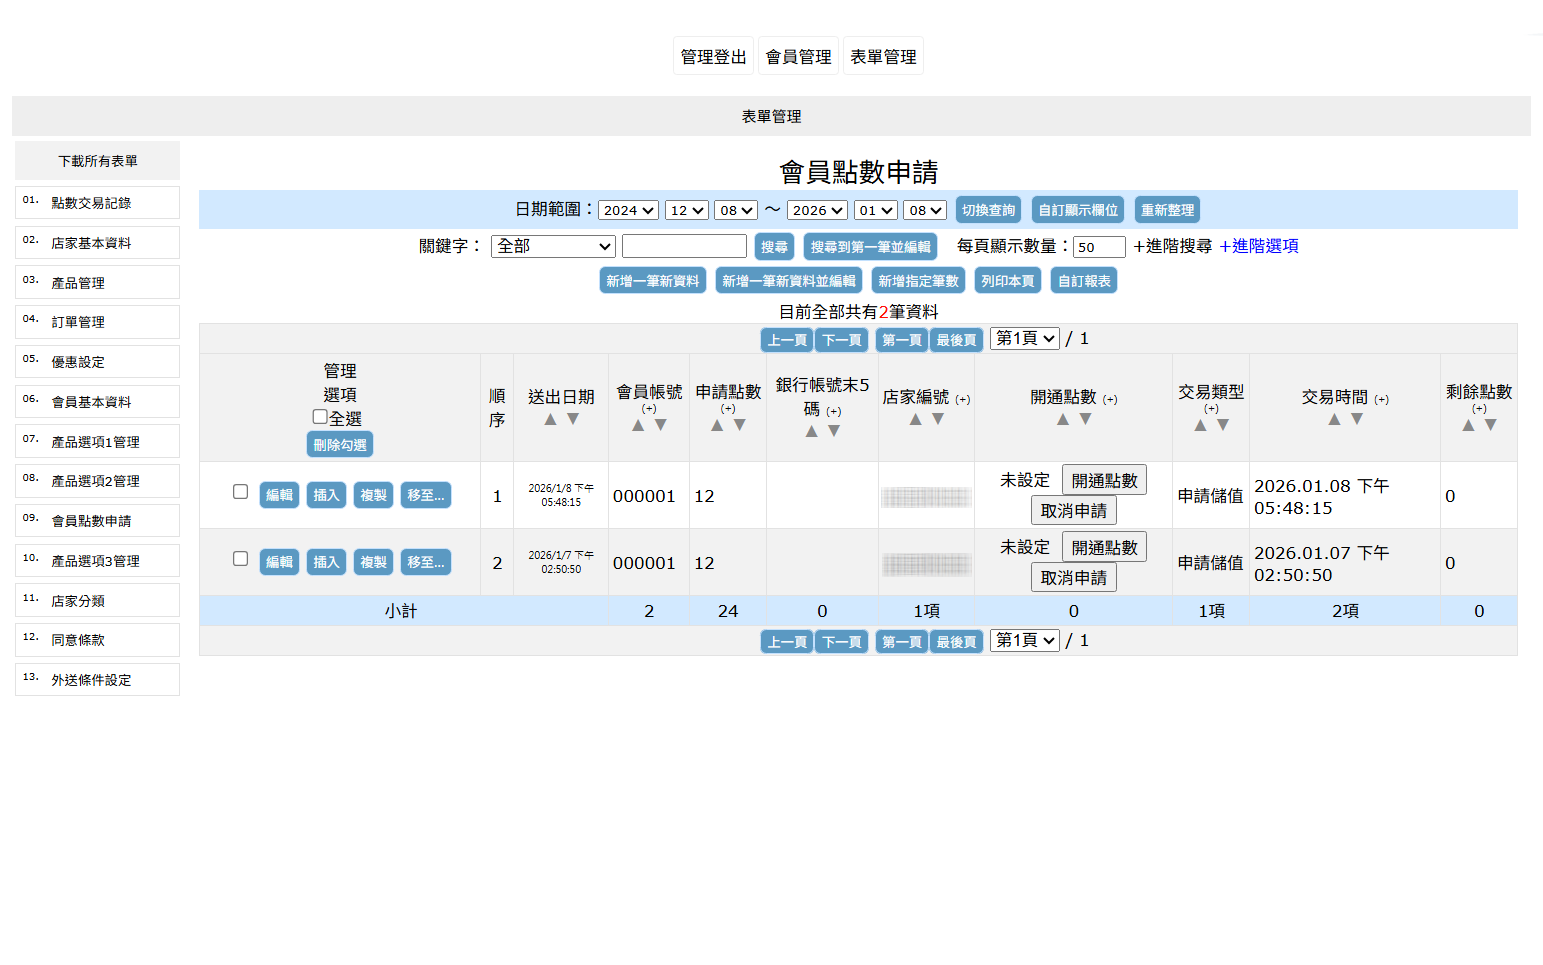
Task: Sort 申請點數 descending arrow
Action: [x=740, y=425]
